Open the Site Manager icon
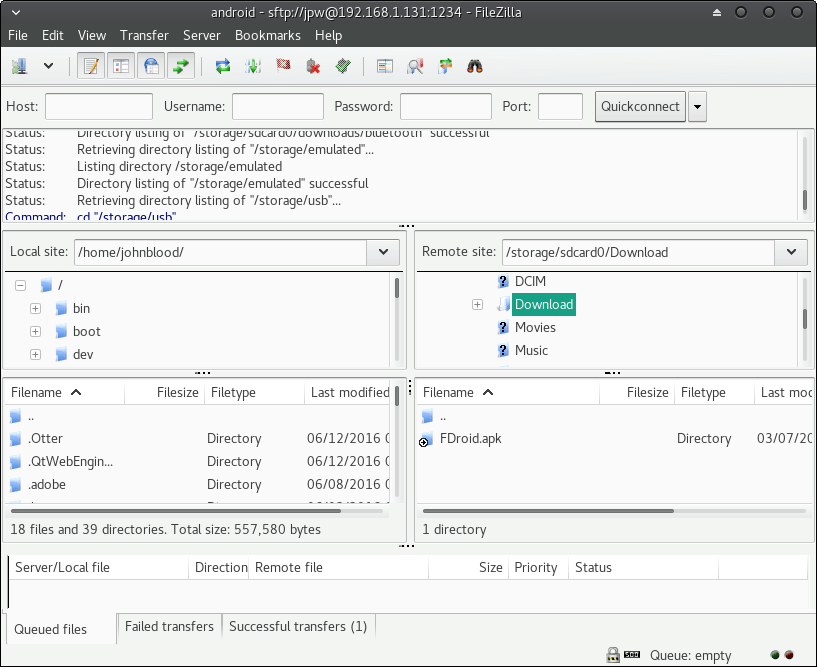817x667 pixels. pyautogui.click(x=19, y=67)
